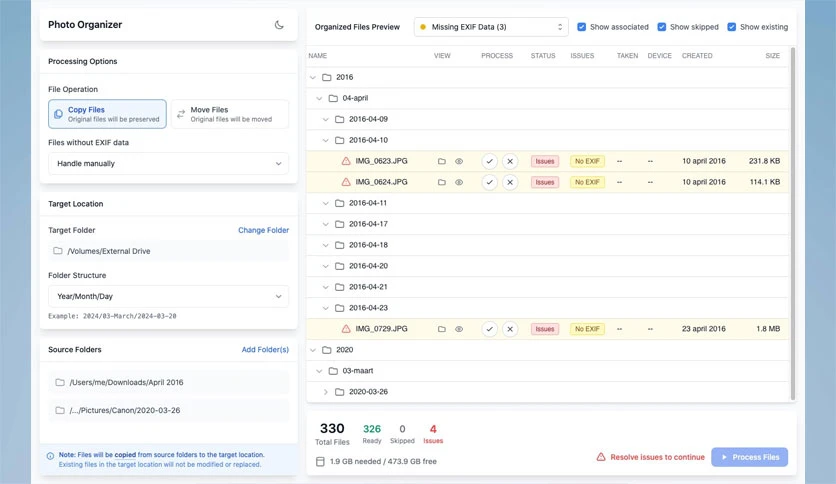The width and height of the screenshot is (836, 484).
Task: Open the folder icon on the IMG_0729.JPG row
Action: click(441, 329)
